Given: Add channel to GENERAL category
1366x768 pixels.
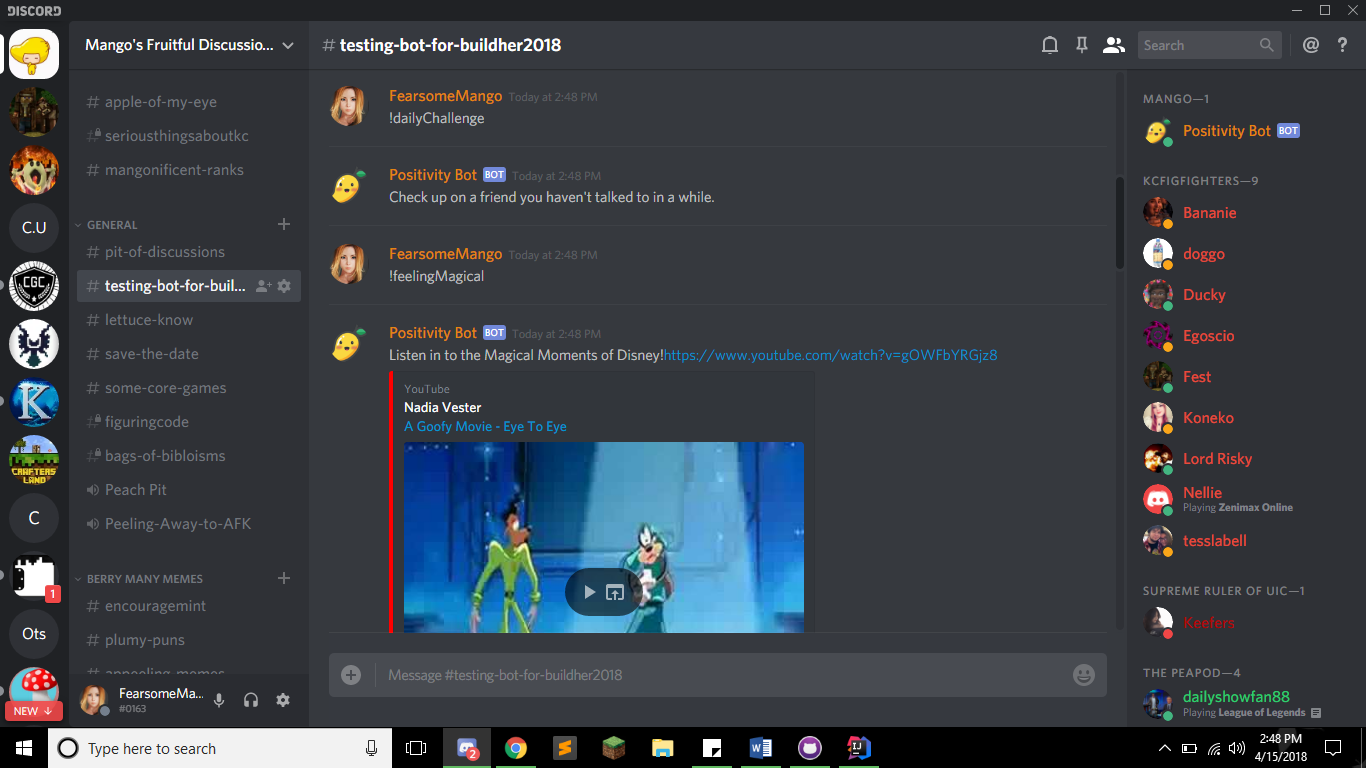Looking at the screenshot, I should click(x=284, y=224).
